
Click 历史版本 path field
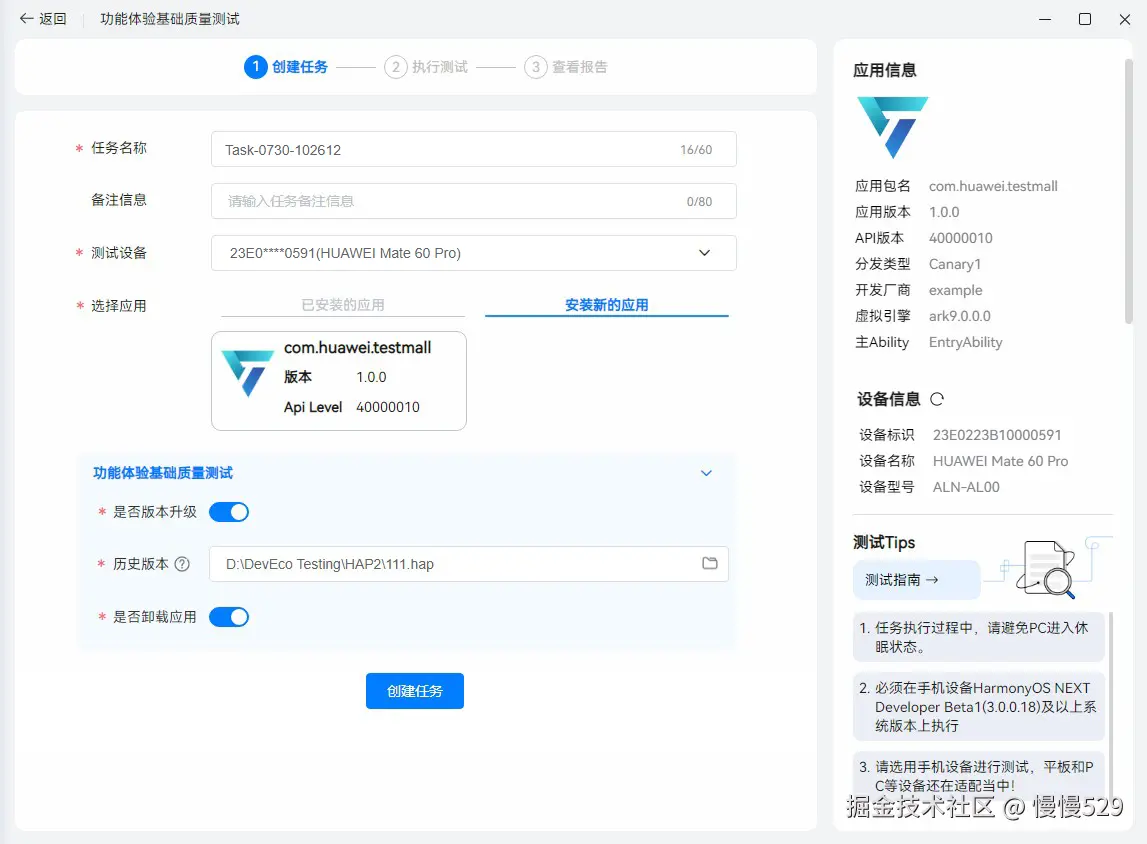click(x=468, y=564)
